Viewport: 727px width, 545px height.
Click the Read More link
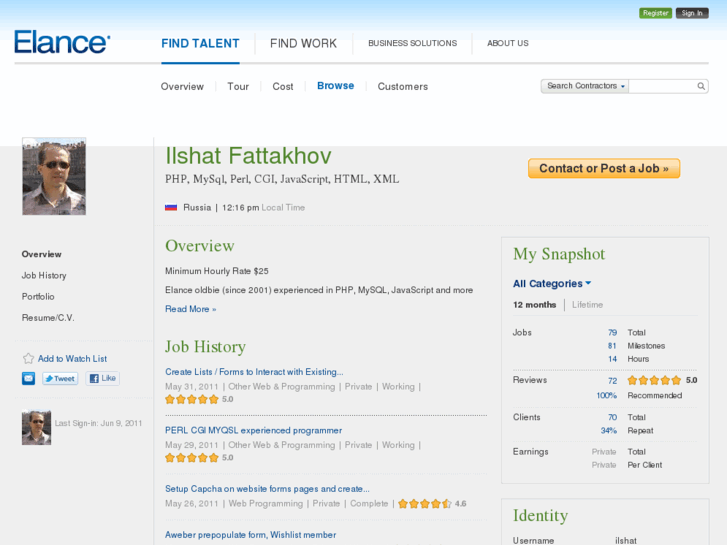click(191, 309)
